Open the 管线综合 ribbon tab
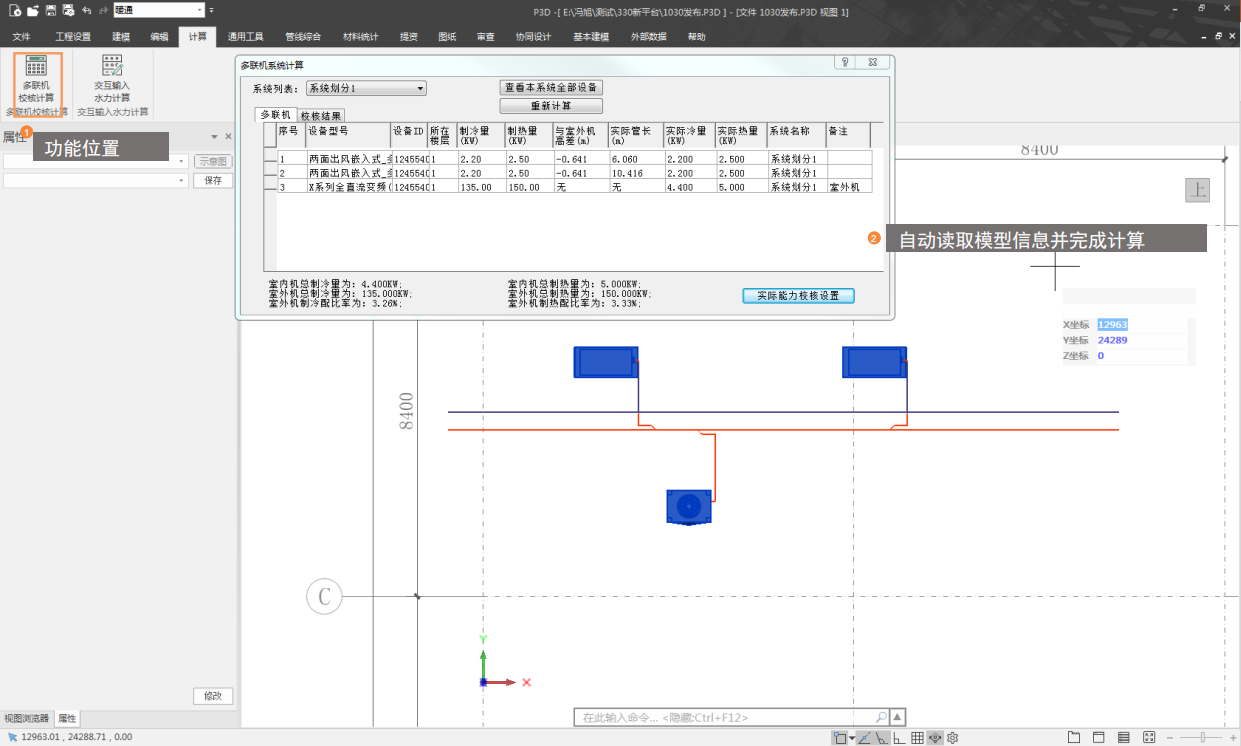1241x746 pixels. click(303, 37)
